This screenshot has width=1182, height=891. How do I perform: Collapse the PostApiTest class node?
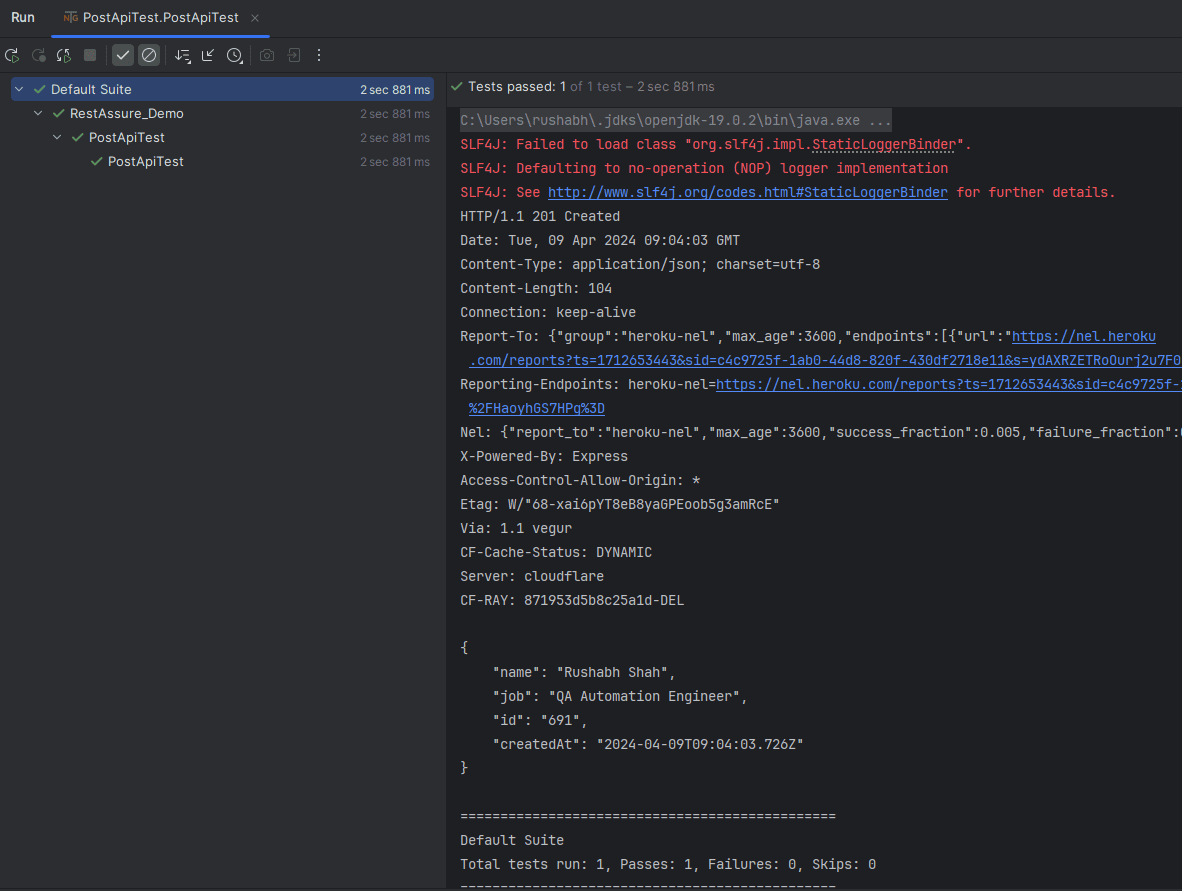click(x=57, y=138)
